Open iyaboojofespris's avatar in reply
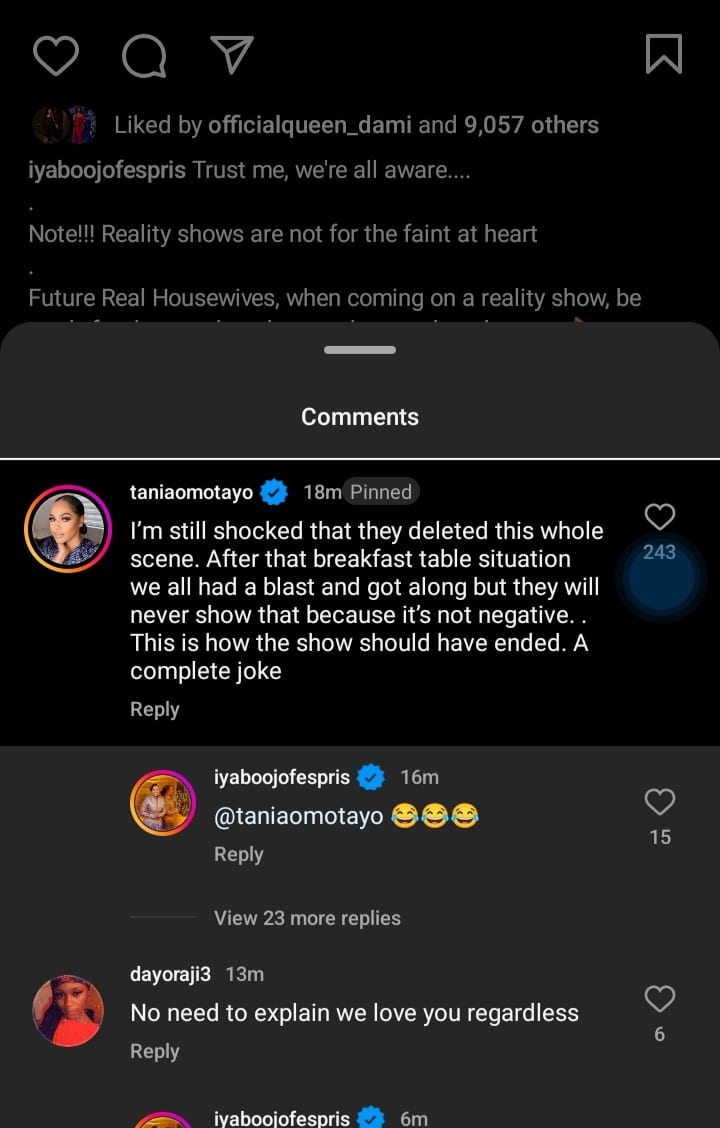 point(163,803)
